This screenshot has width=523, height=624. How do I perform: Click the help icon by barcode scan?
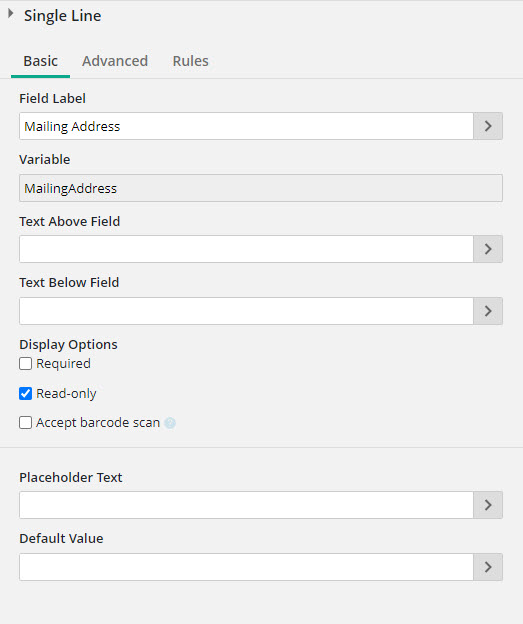(x=170, y=423)
